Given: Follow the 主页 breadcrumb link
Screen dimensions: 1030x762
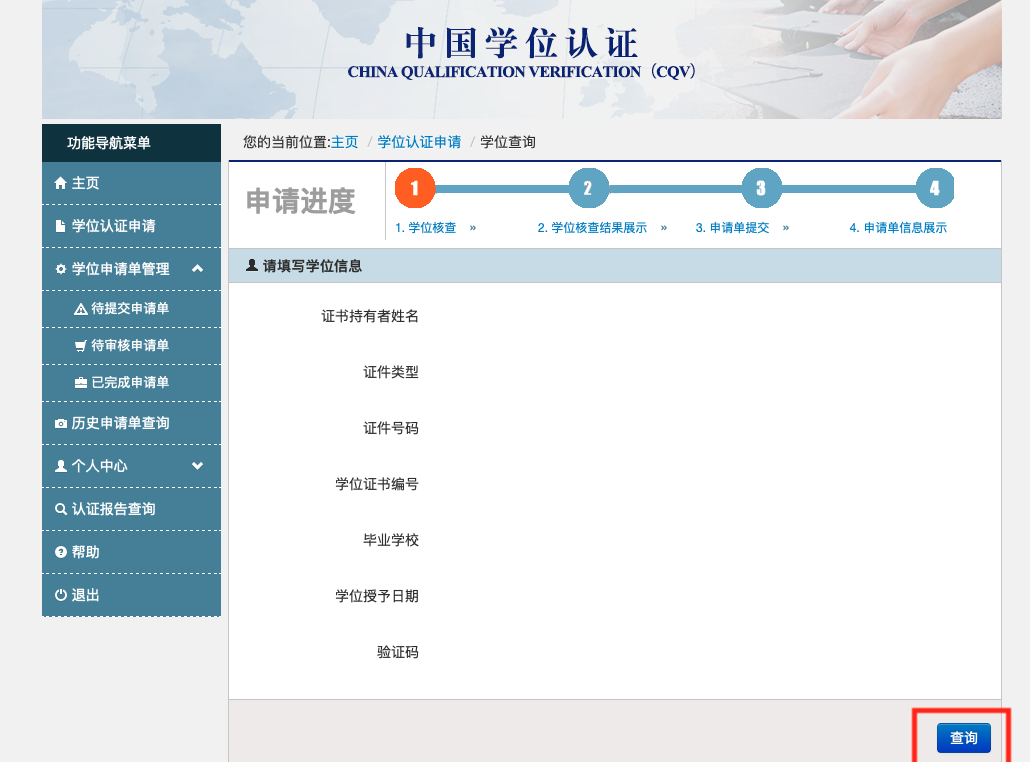Looking at the screenshot, I should pos(344,142).
